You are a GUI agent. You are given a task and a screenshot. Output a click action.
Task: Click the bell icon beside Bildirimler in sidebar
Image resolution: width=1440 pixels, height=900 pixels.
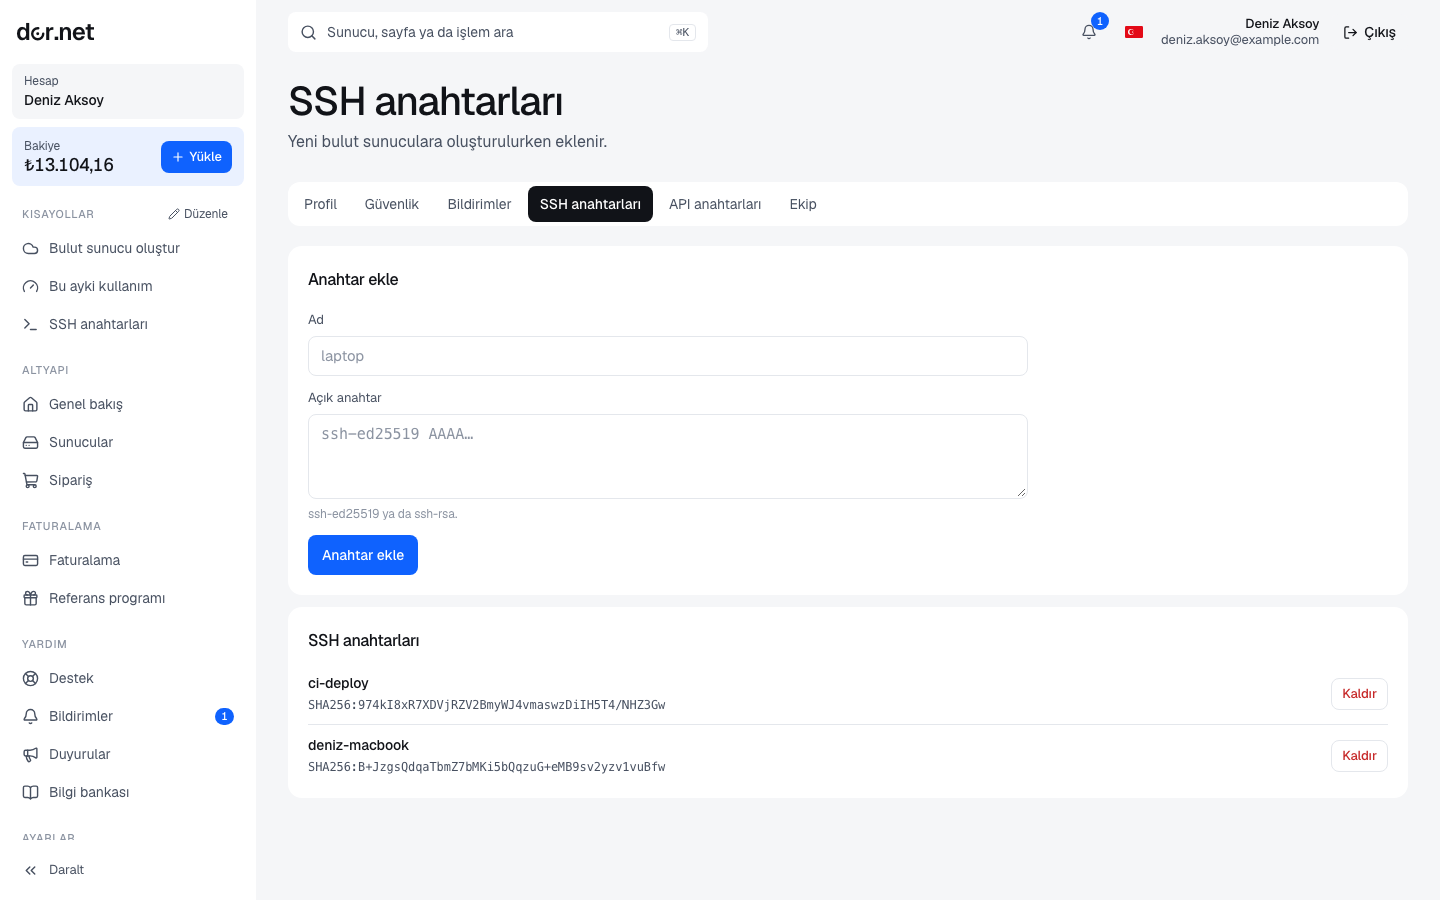[x=31, y=716]
